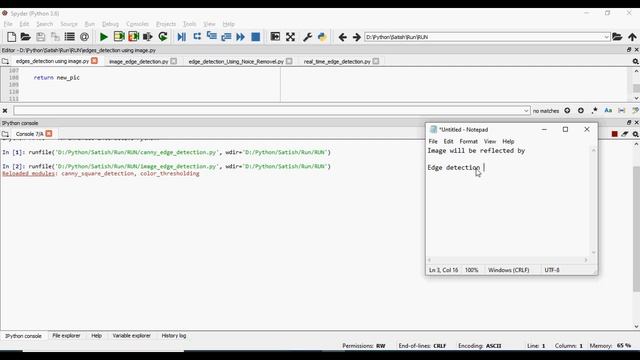The image size is (640, 360).
Task: Run the current cell from the toolbar
Action: [x=119, y=37]
